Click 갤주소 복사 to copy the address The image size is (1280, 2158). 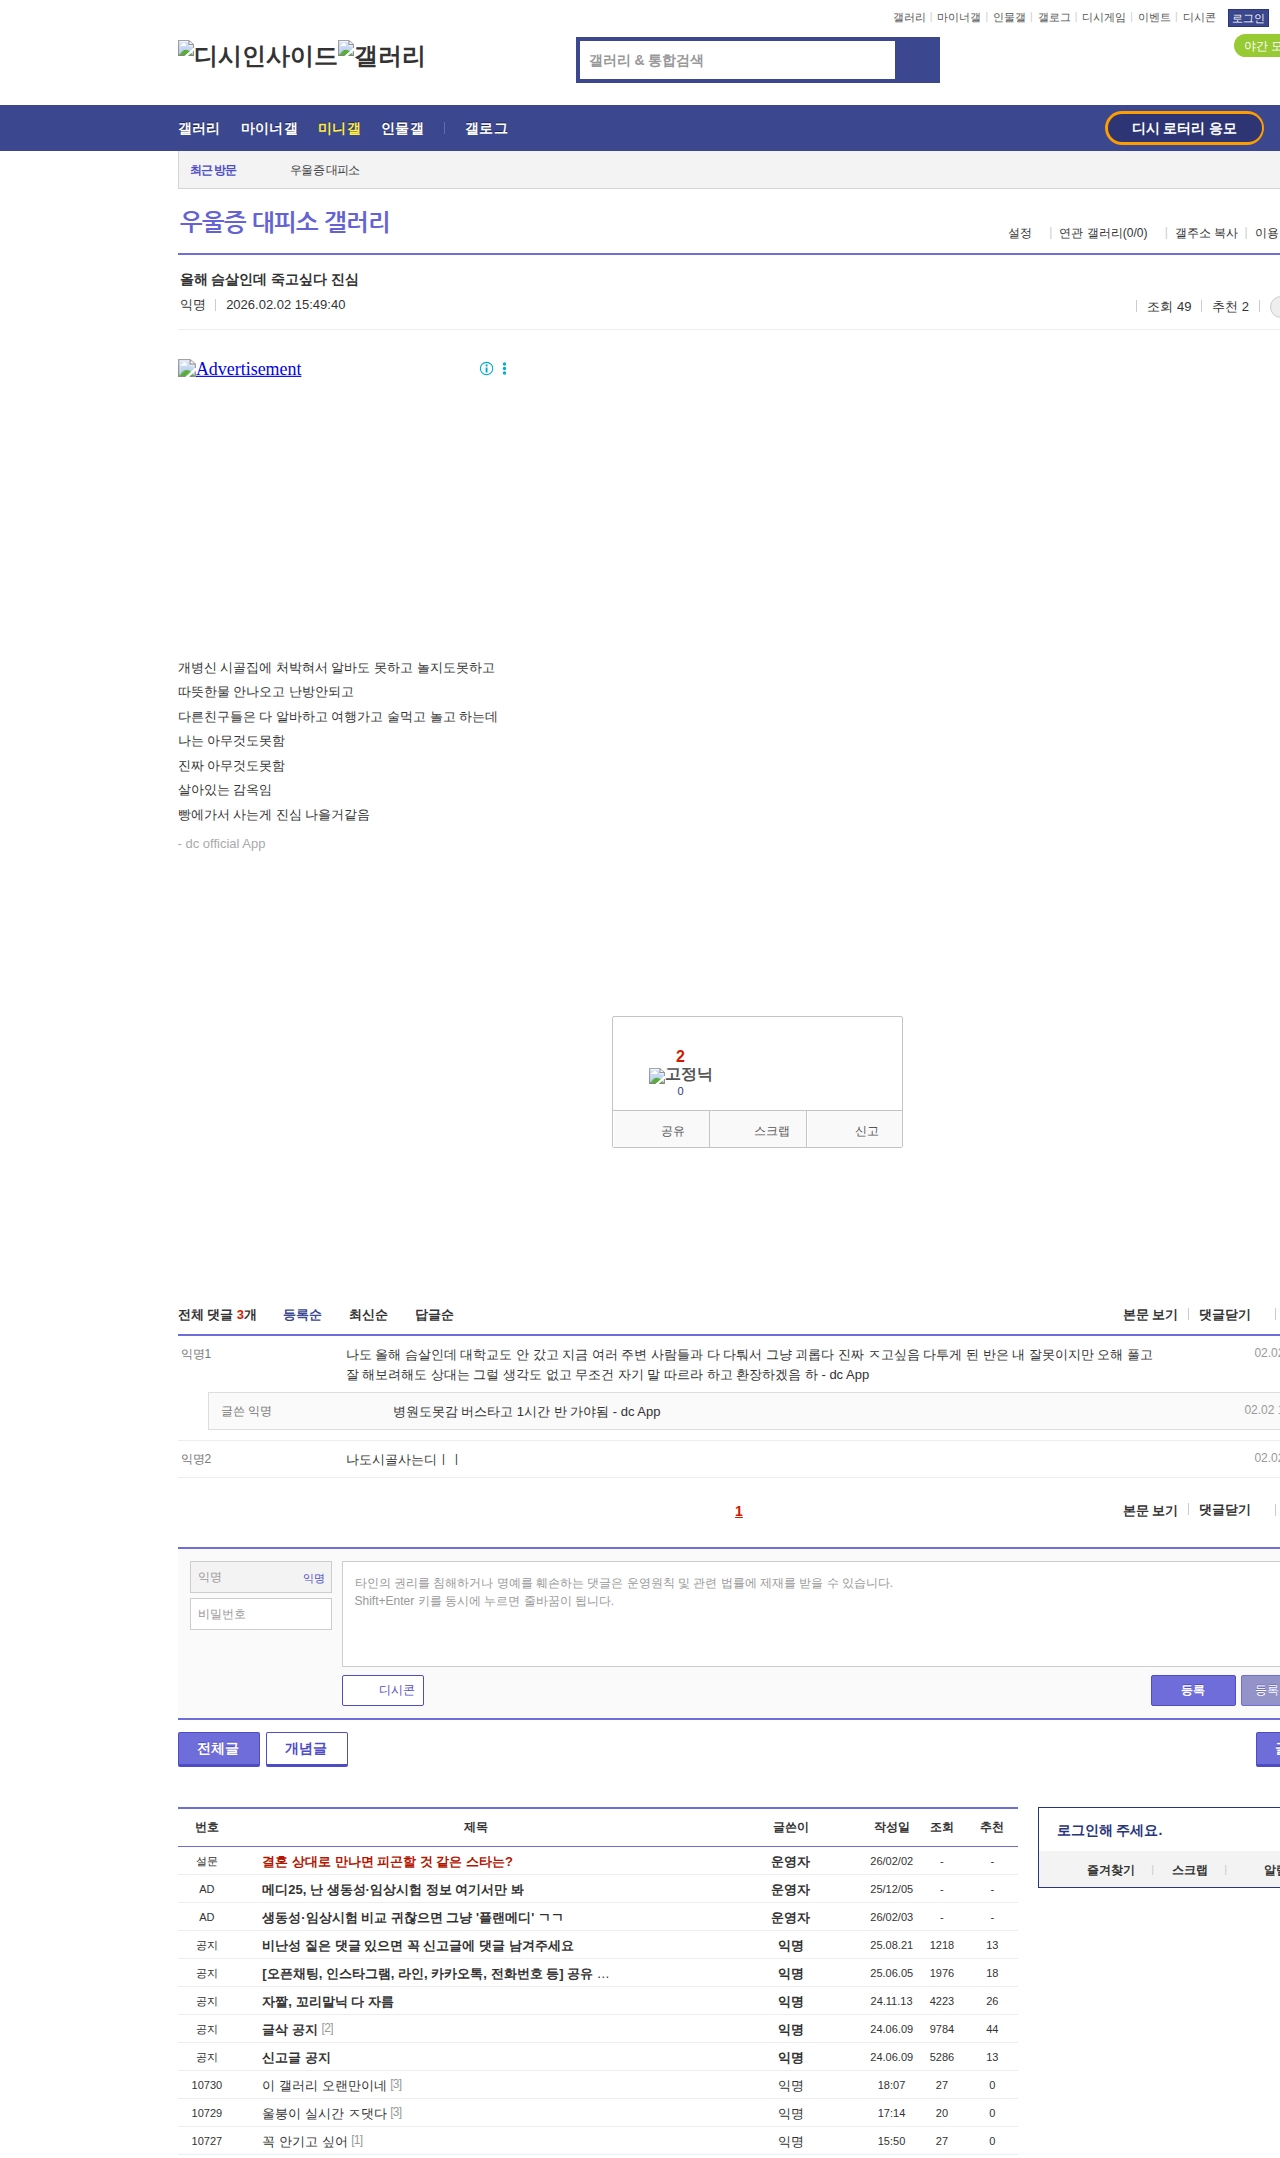click(1206, 233)
